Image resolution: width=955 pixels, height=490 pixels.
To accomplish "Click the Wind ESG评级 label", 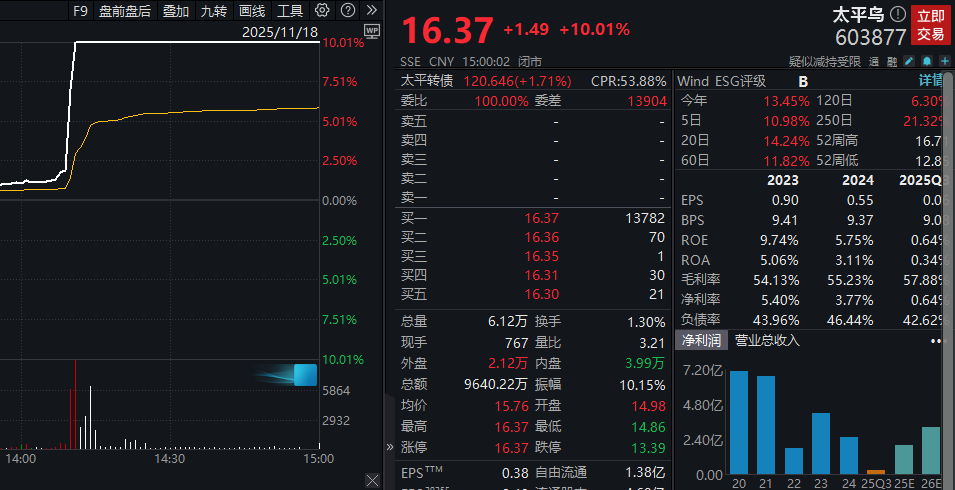I will tap(722, 81).
